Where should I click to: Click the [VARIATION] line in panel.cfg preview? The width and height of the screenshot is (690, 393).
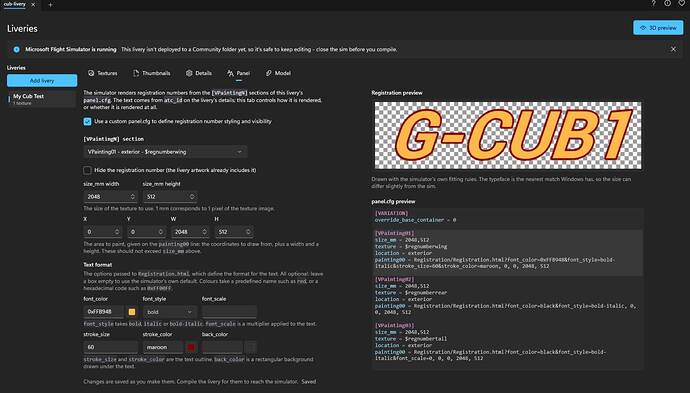pos(391,213)
